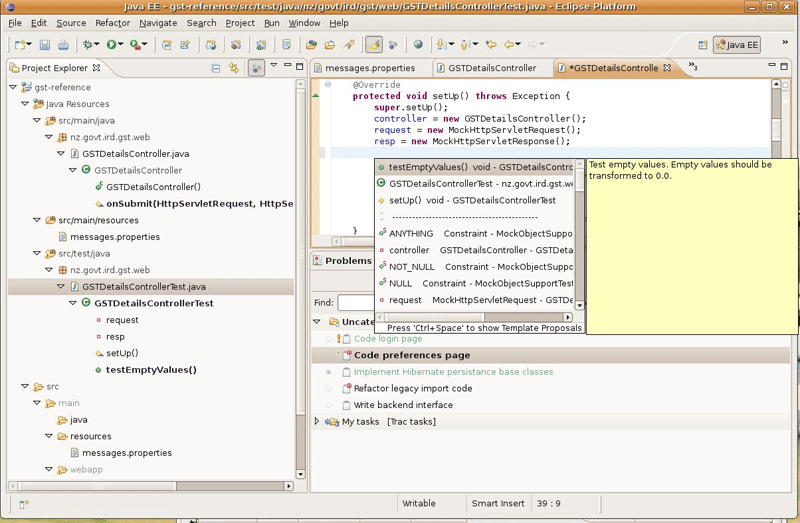Open the Run configurations dropdown arrow
Image resolution: width=800 pixels, height=523 pixels.
point(121,45)
